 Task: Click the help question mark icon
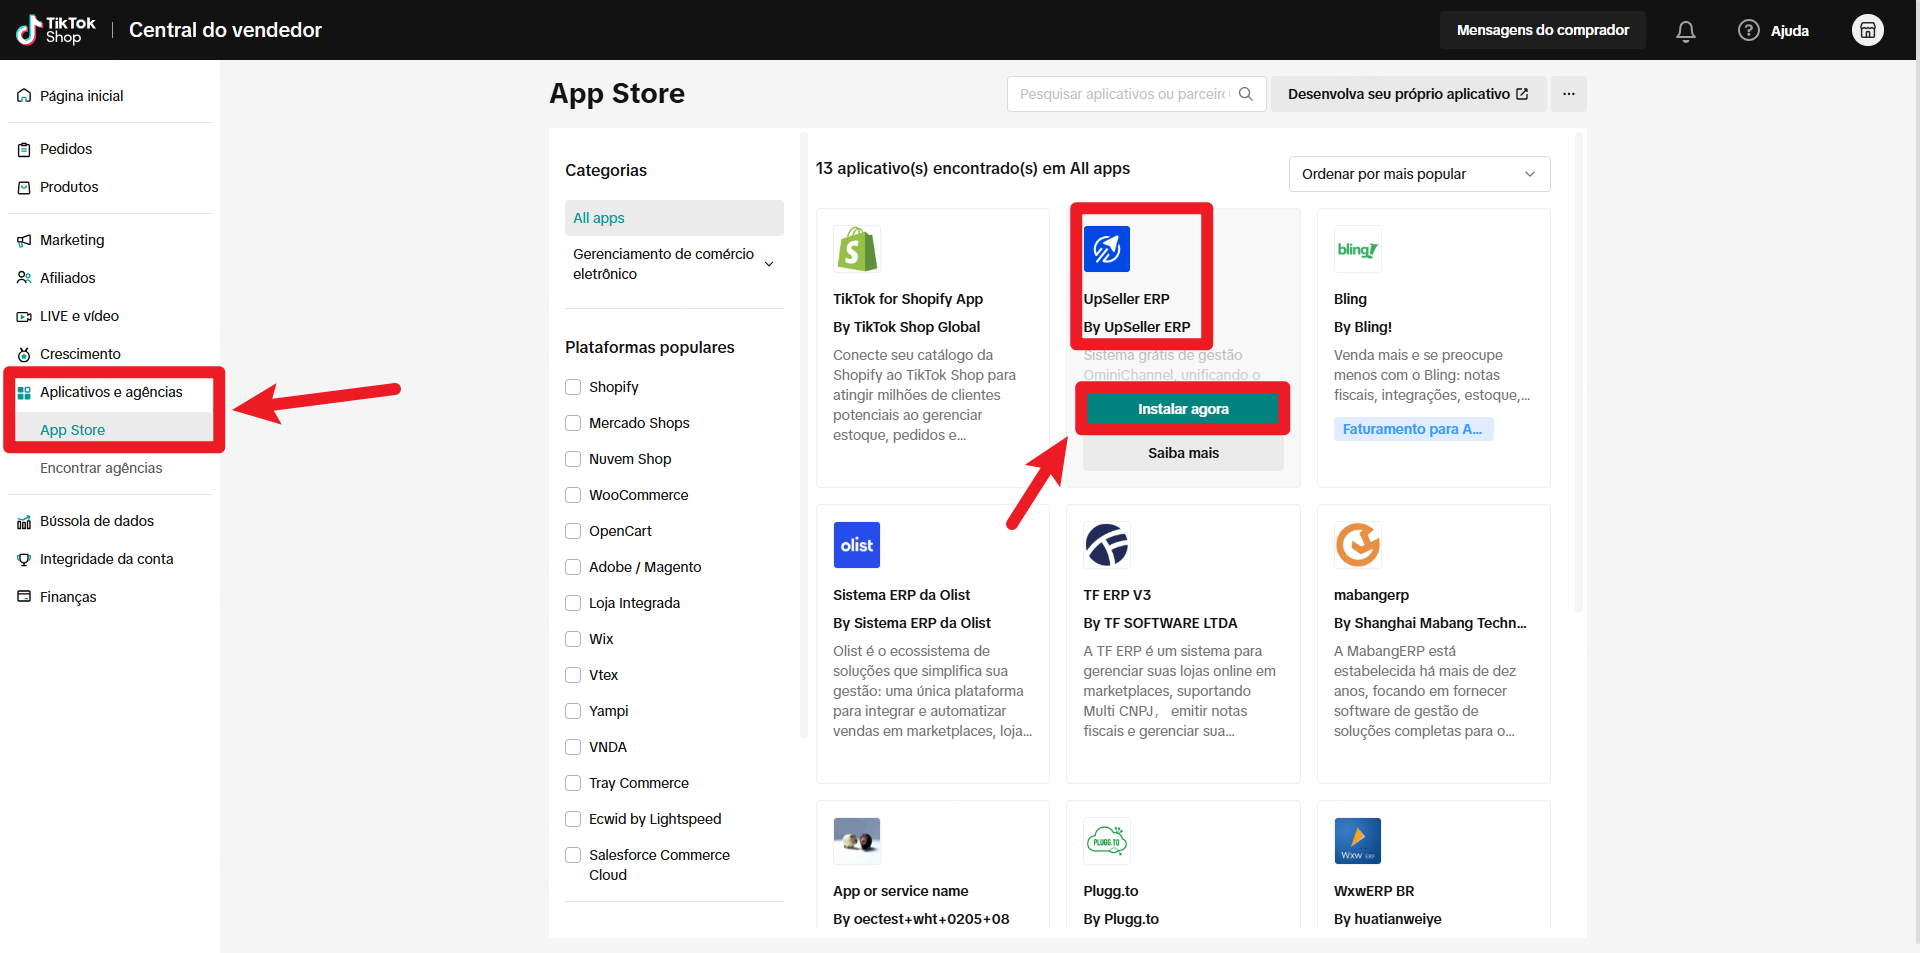point(1748,30)
